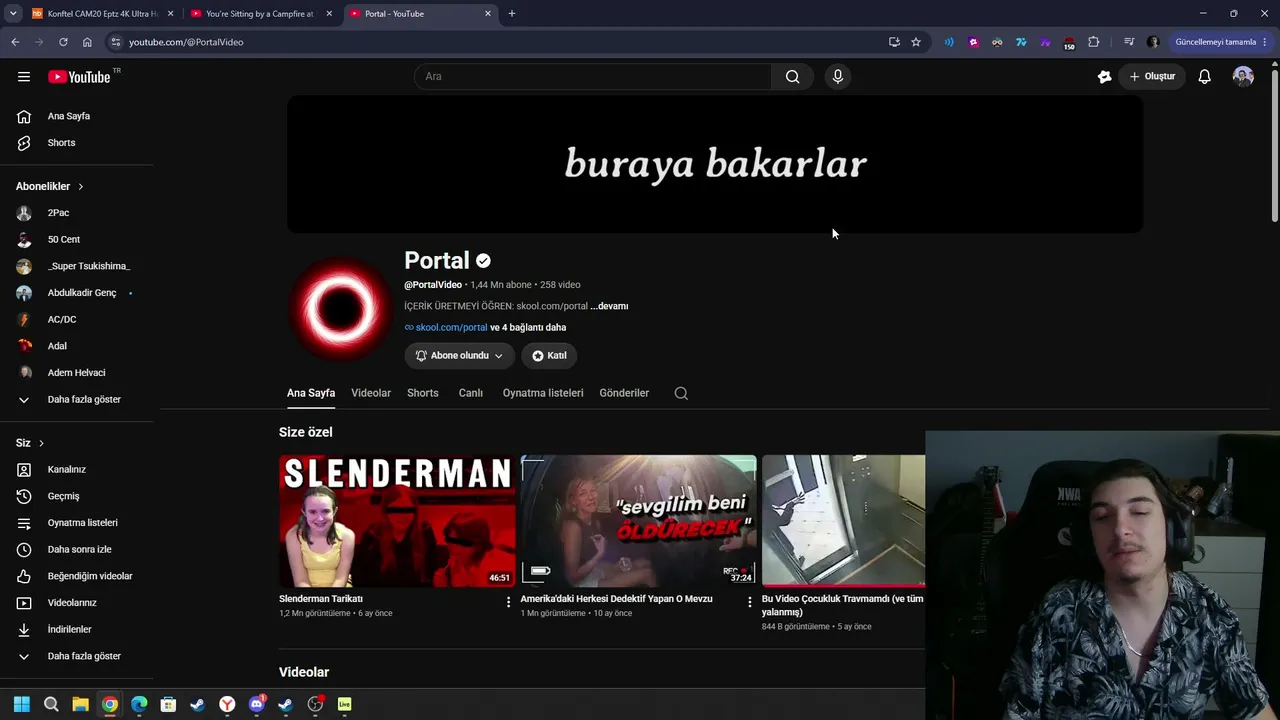Start voice search with the microphone
Image resolution: width=1280 pixels, height=720 pixels.
[838, 77]
